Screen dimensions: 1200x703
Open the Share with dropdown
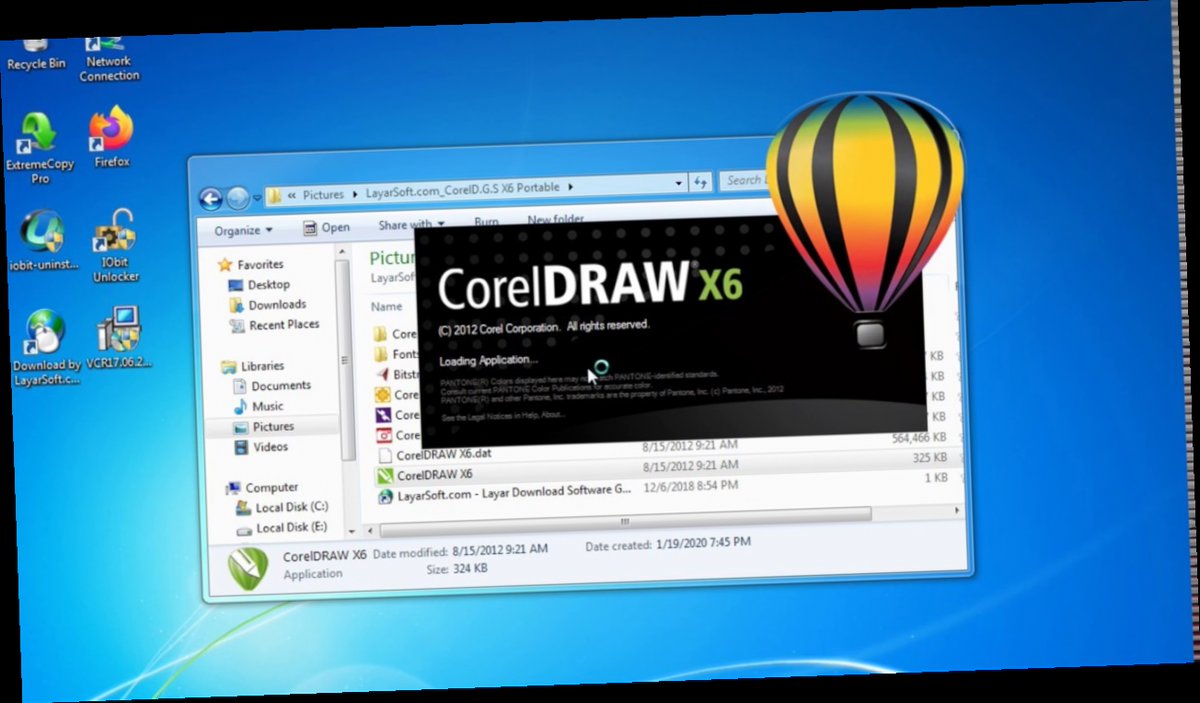(x=411, y=225)
